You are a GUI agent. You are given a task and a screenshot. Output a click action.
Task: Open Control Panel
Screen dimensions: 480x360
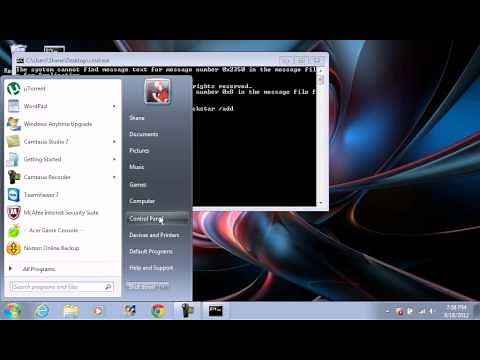pyautogui.click(x=157, y=219)
